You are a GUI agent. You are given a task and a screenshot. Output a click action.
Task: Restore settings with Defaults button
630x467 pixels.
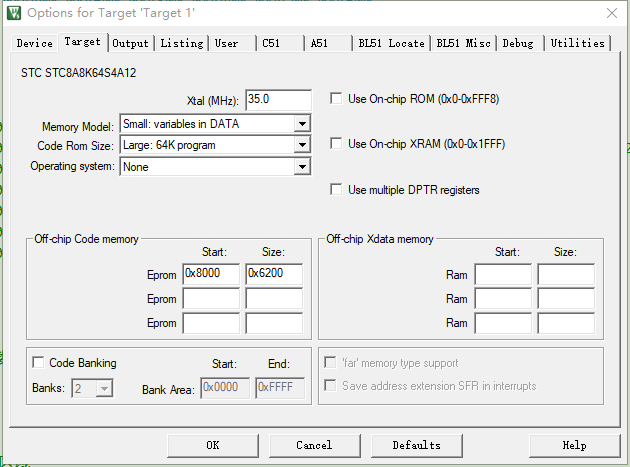tap(417, 445)
